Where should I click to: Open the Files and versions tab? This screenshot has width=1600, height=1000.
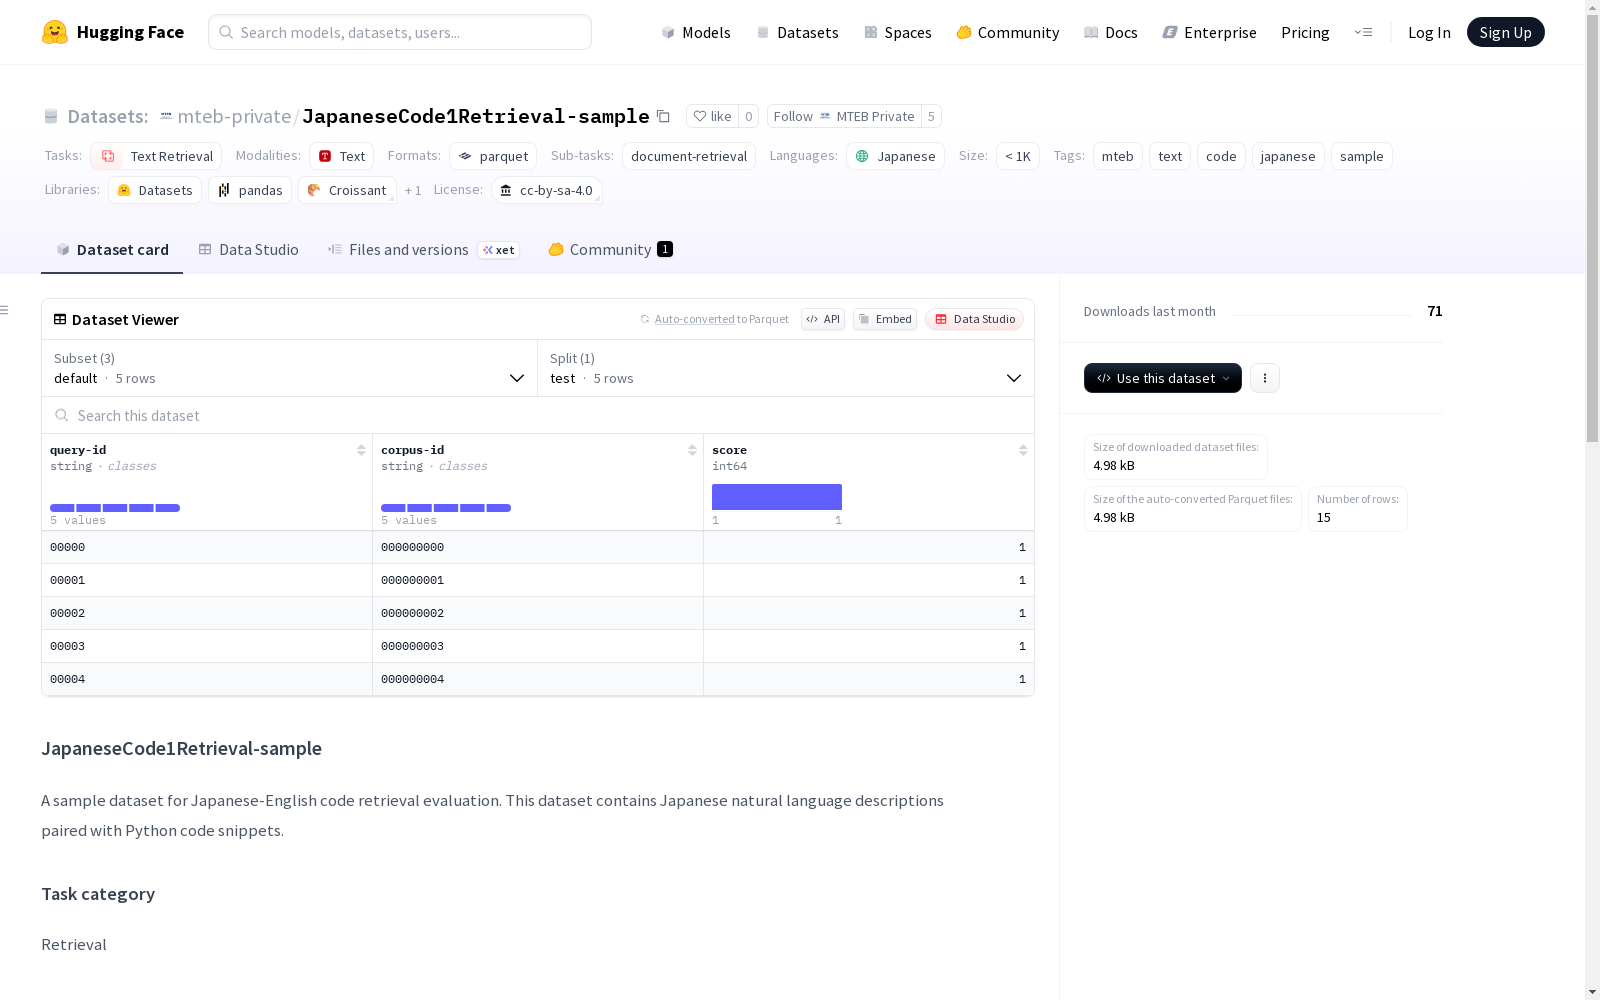tap(423, 250)
